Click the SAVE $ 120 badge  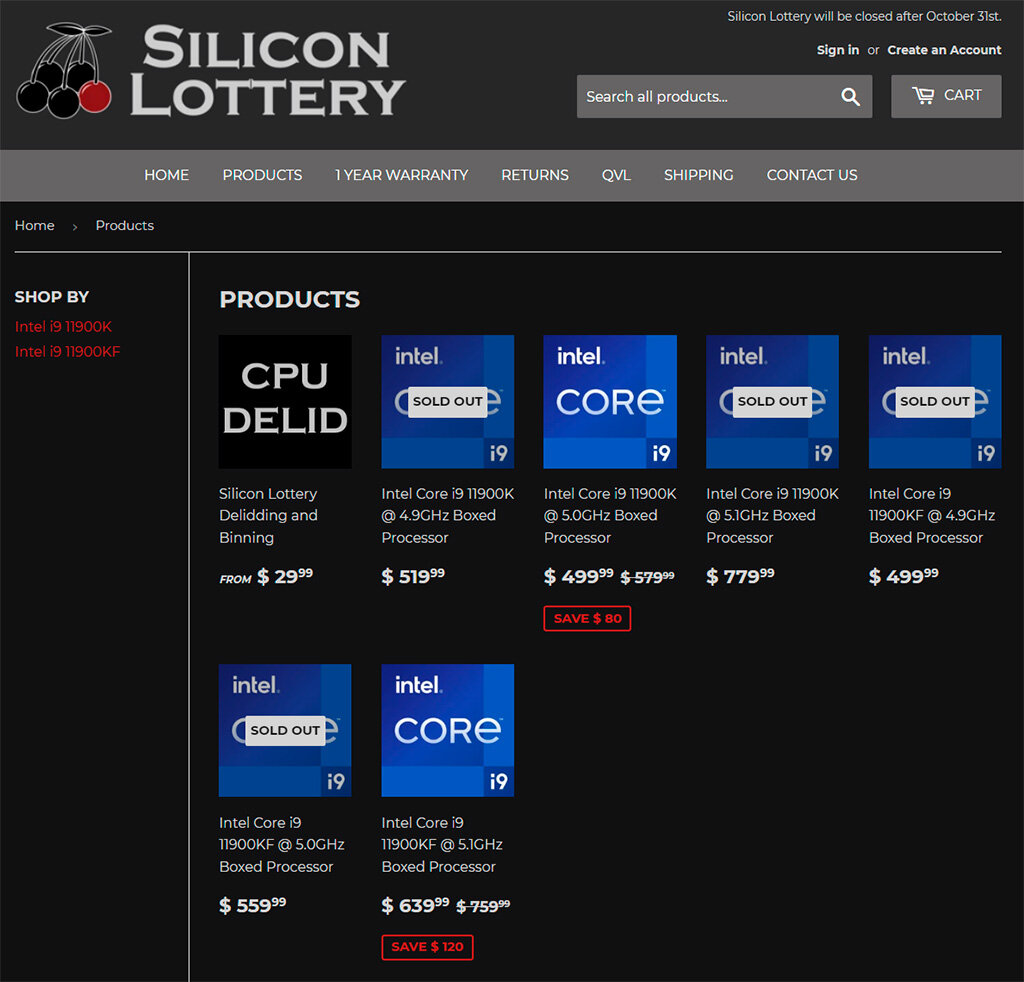point(427,947)
